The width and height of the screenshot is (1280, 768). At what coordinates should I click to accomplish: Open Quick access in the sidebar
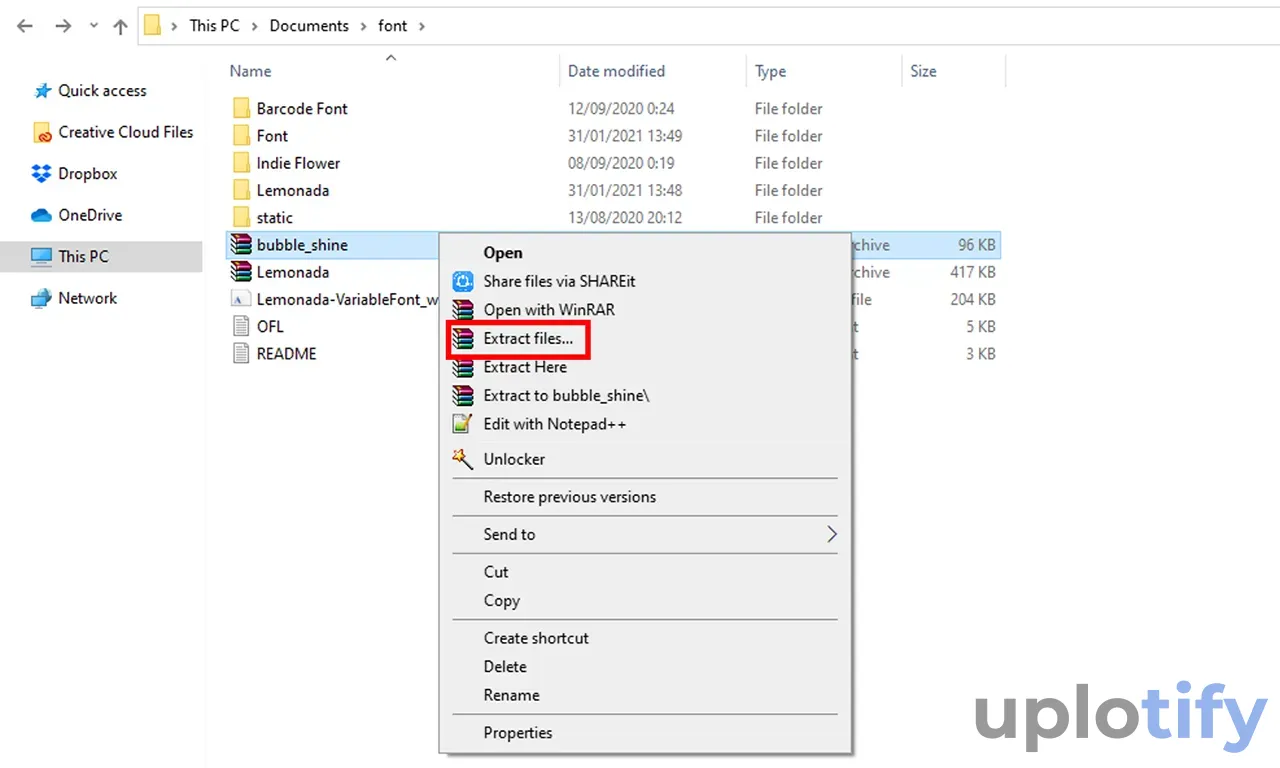coord(102,90)
